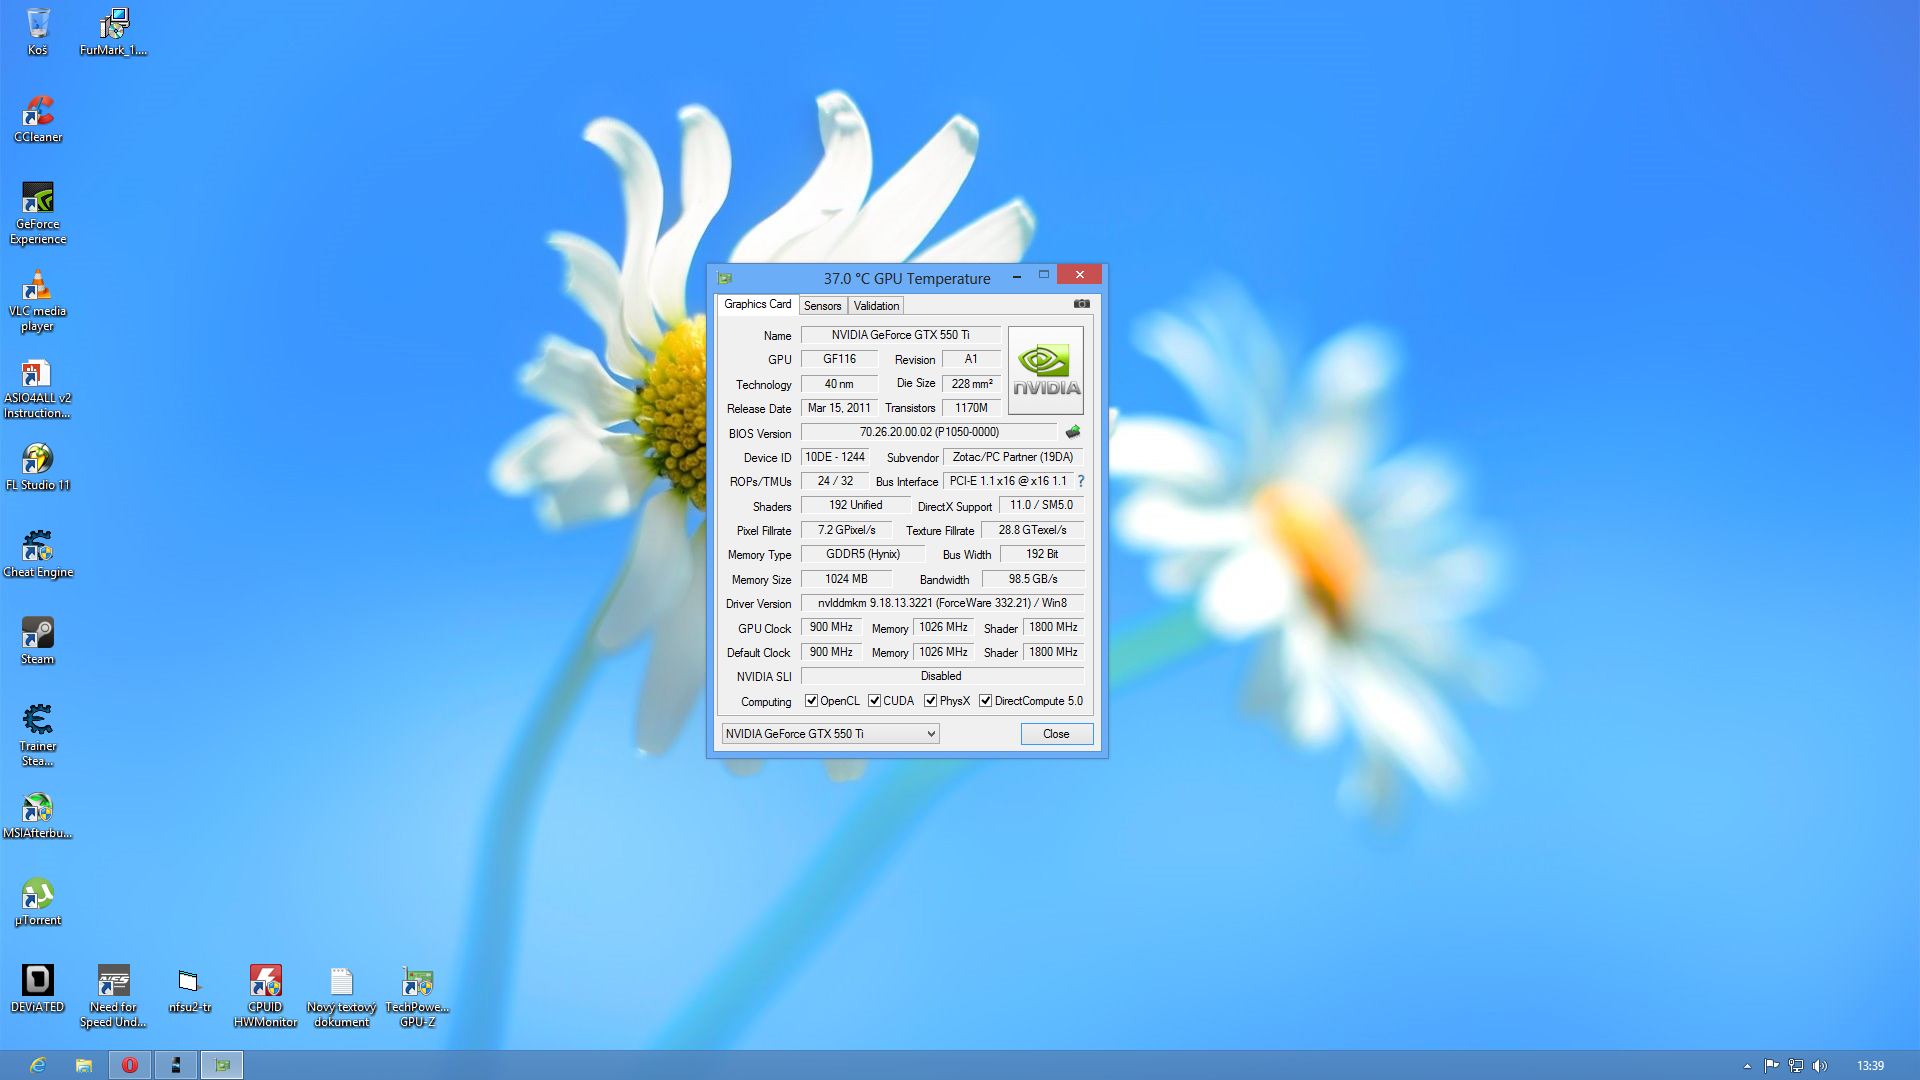
Task: Select the Cheat Engine desktop icon
Action: (38, 553)
